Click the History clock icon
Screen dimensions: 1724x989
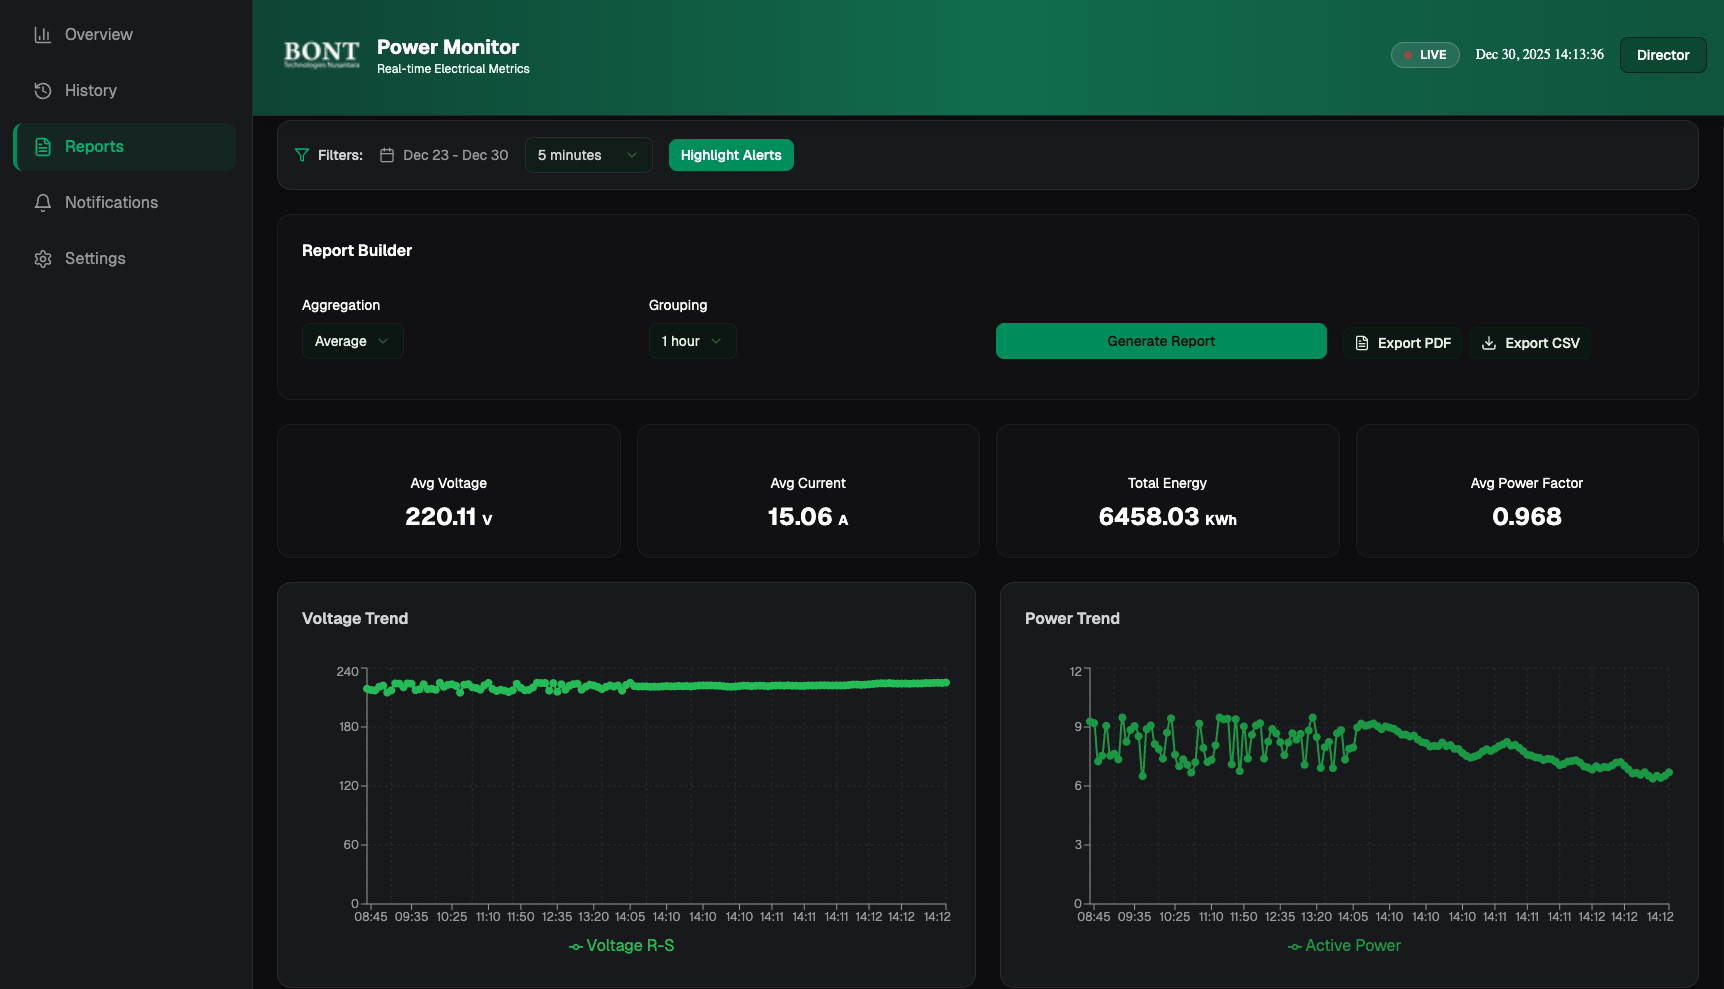[42, 91]
